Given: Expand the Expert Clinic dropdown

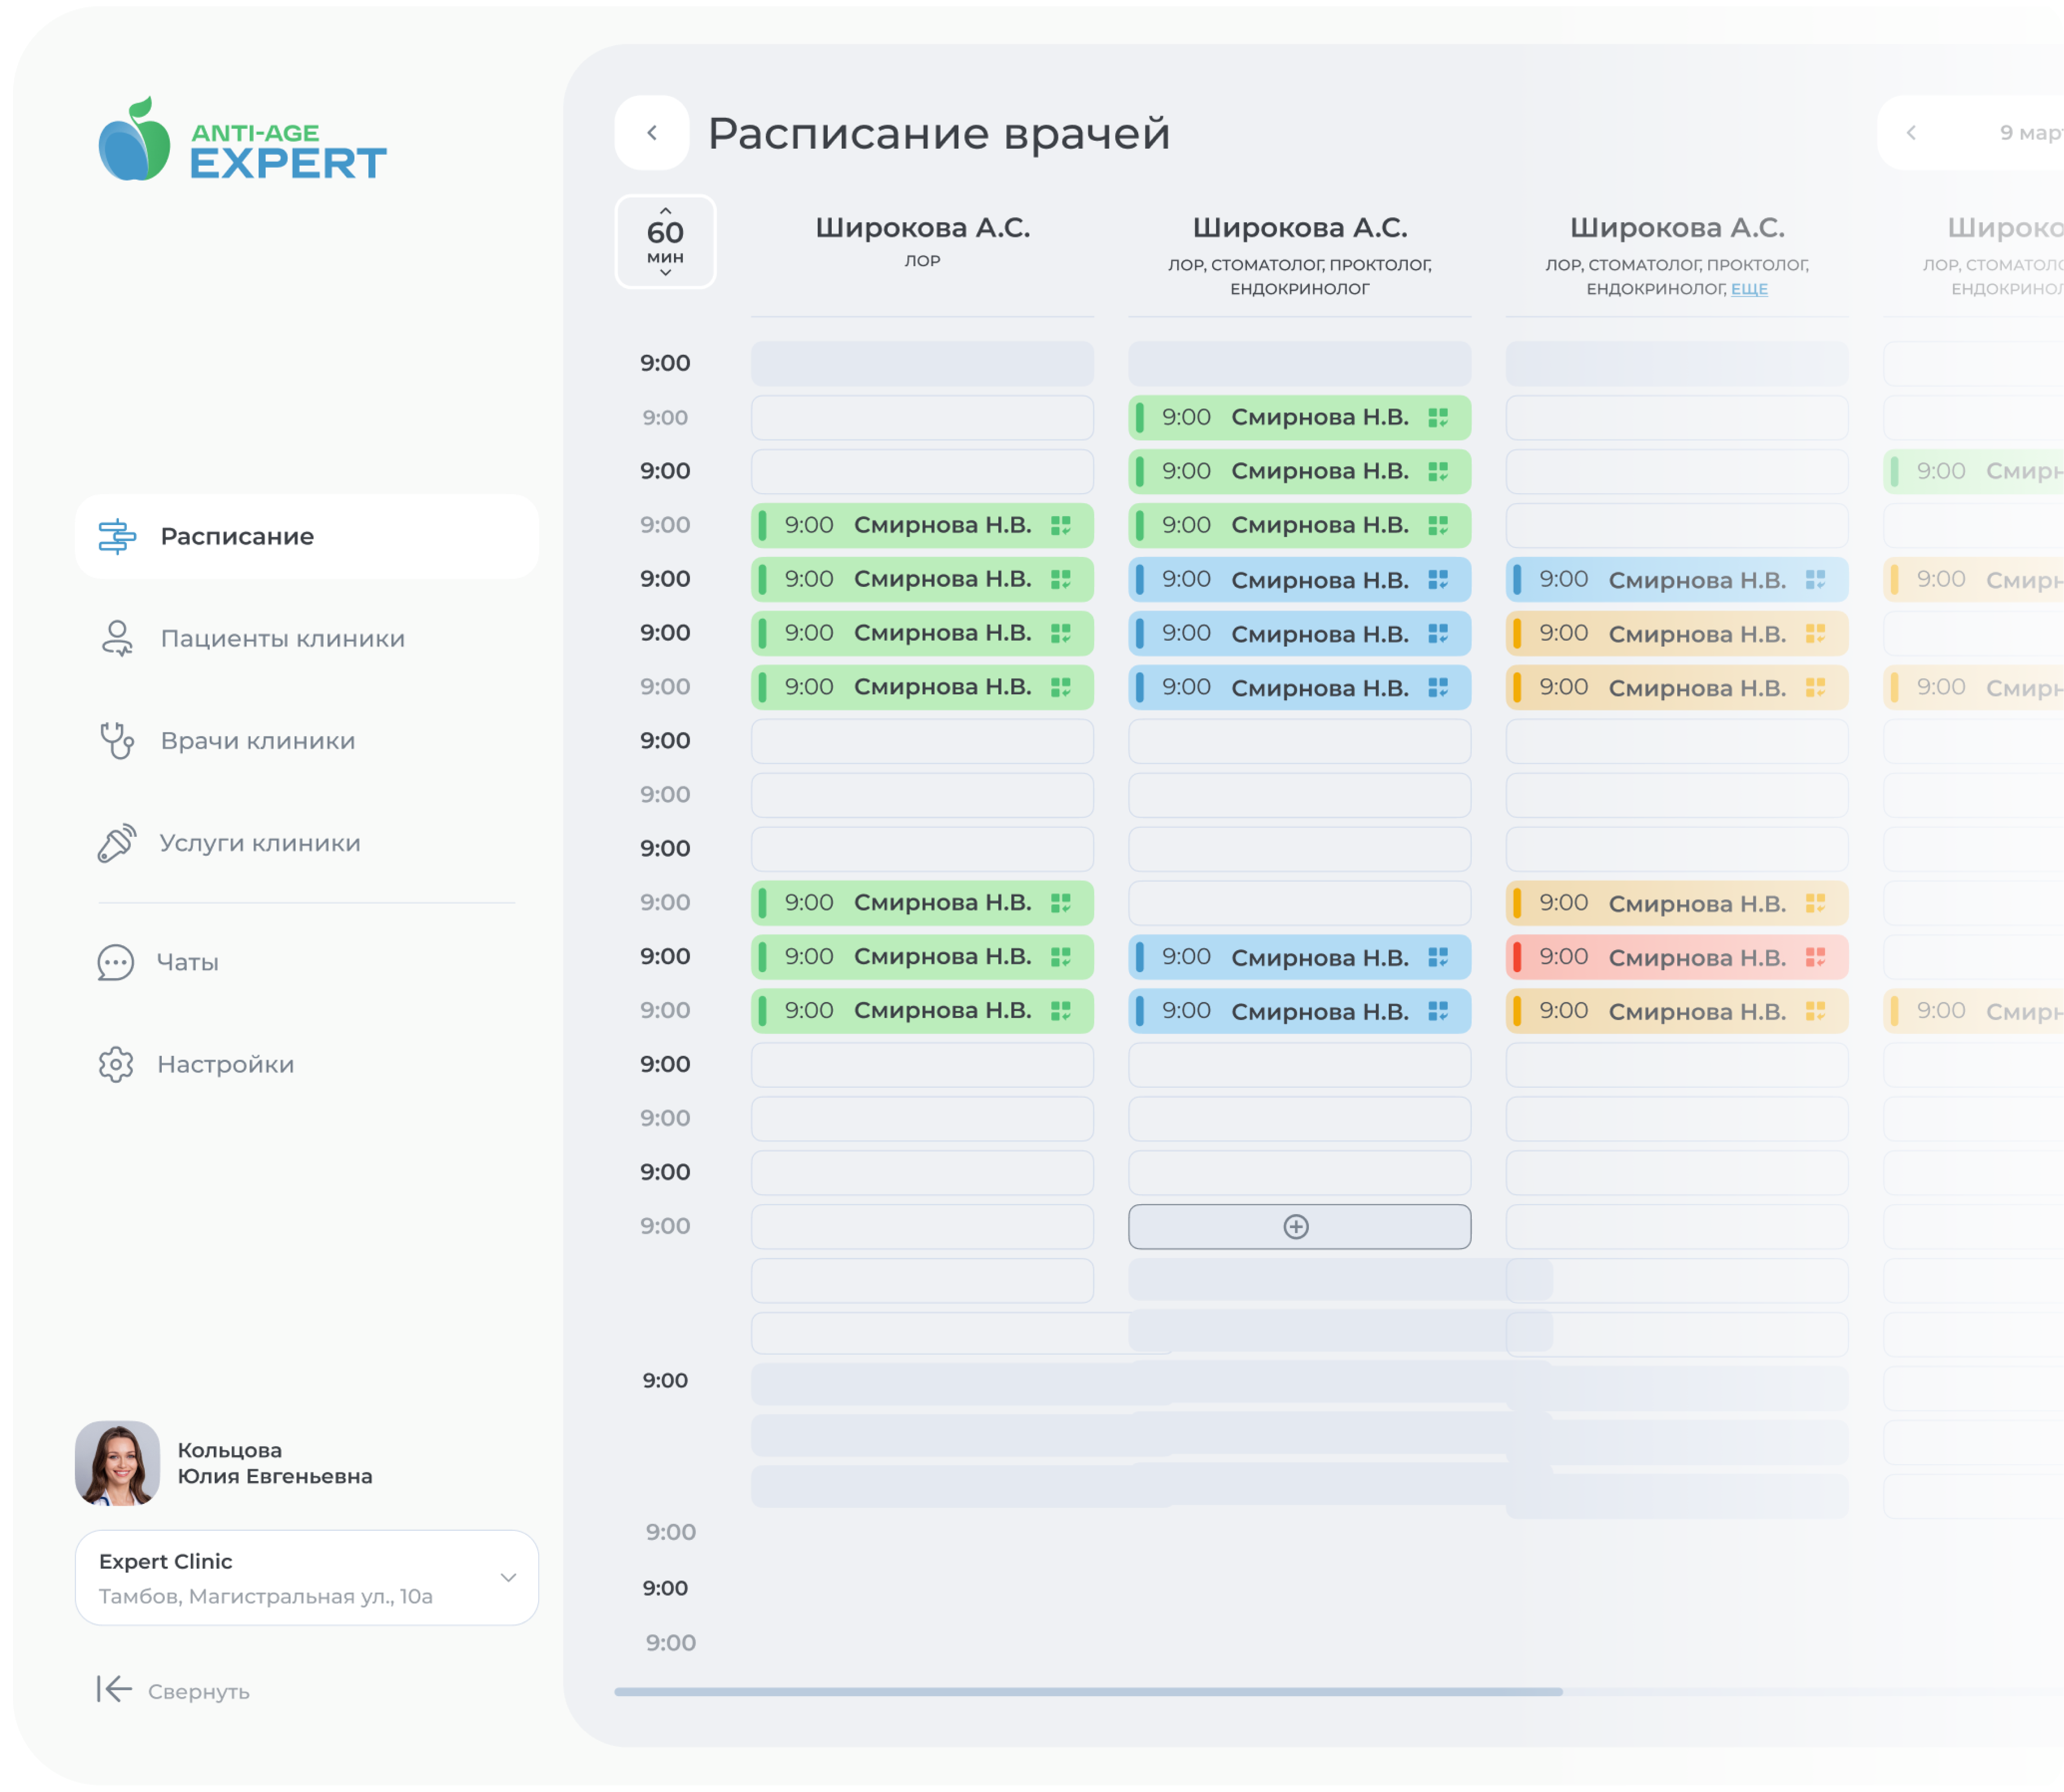Looking at the screenshot, I should point(508,1577).
